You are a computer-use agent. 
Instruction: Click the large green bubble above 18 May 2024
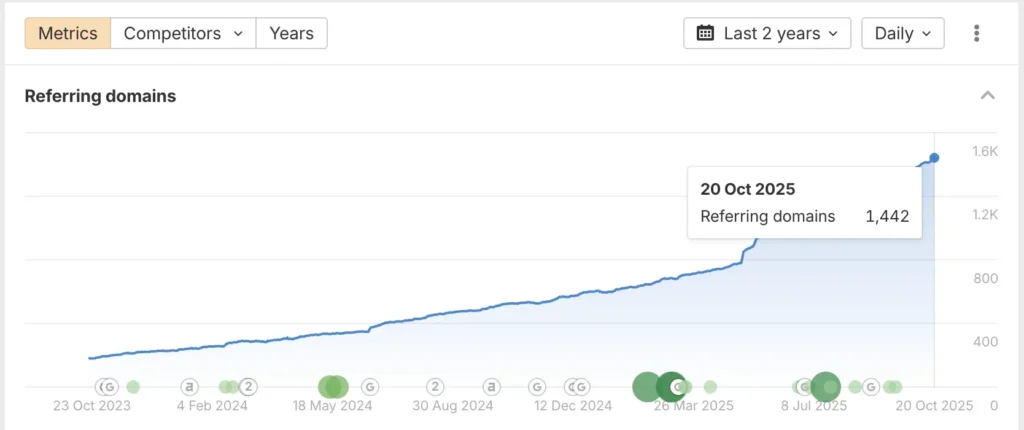click(332, 386)
